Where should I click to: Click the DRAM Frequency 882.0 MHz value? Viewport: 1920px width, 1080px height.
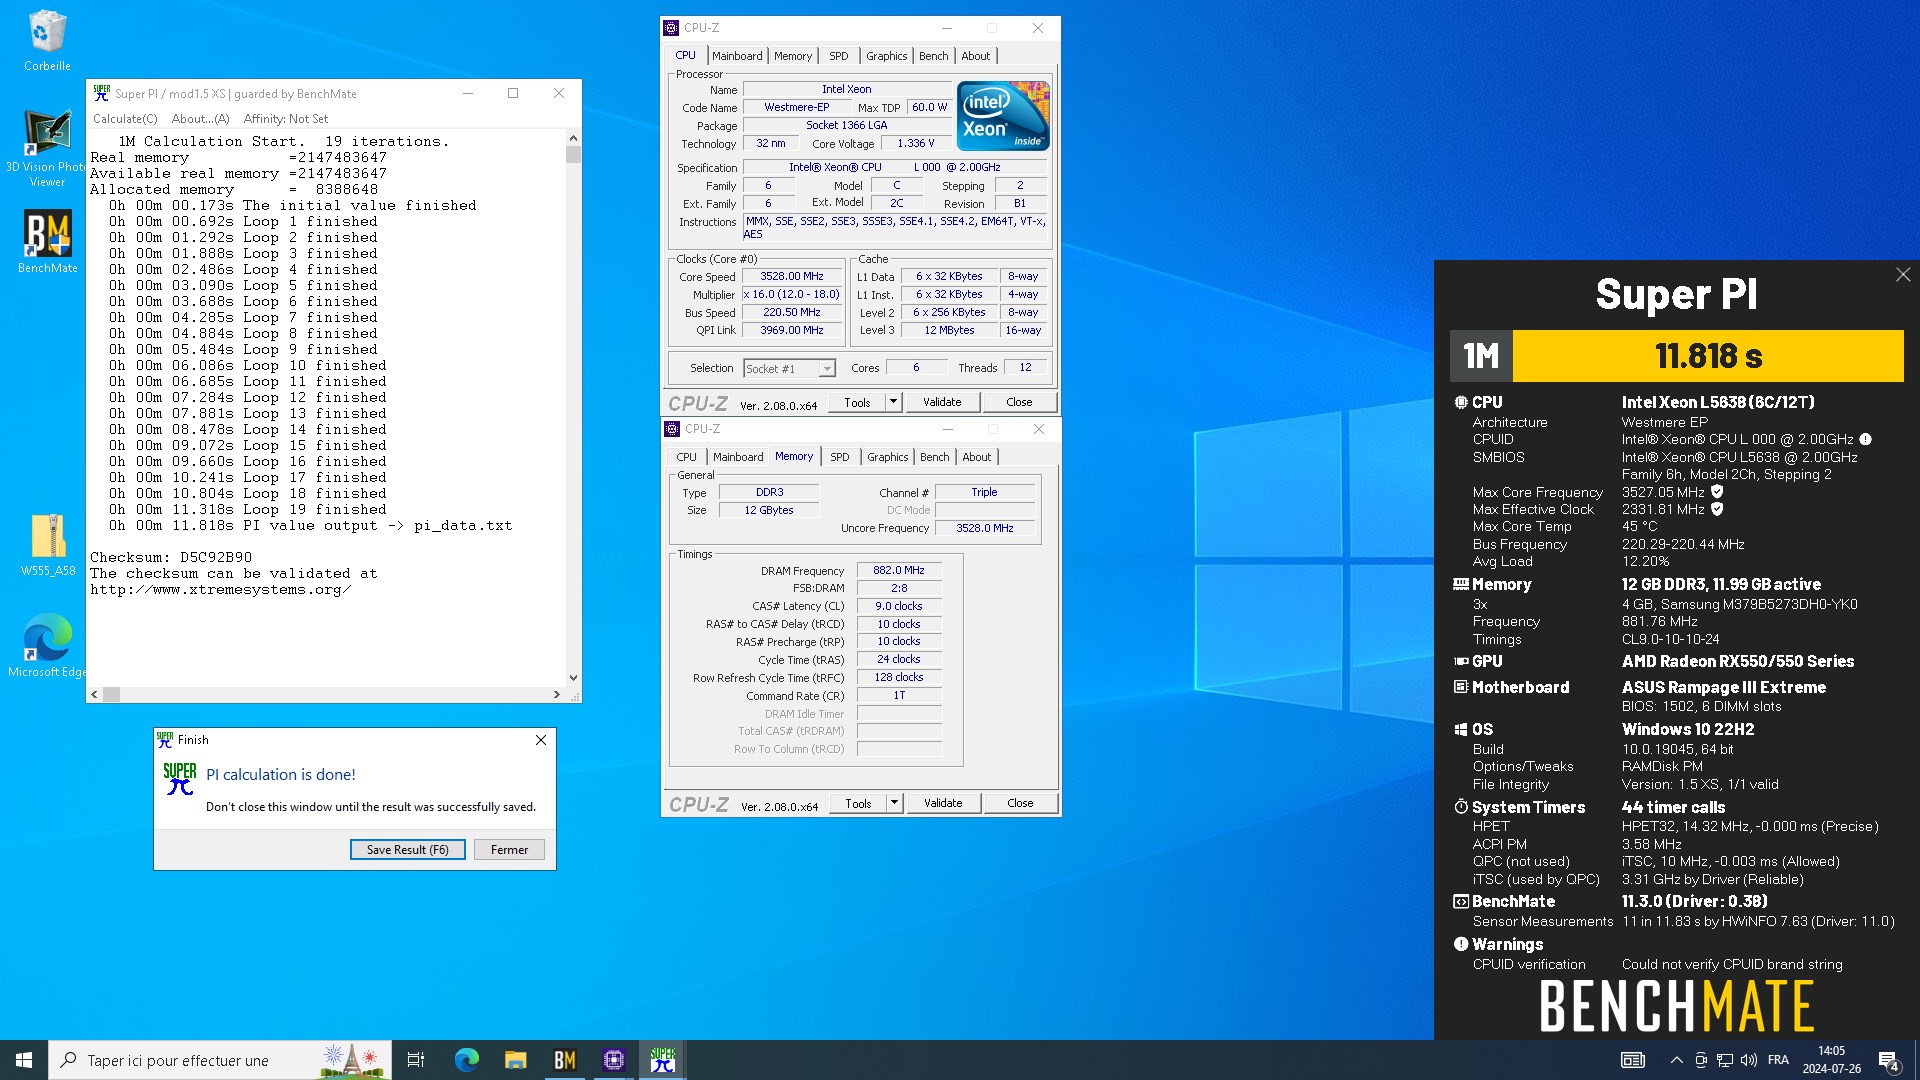click(898, 570)
